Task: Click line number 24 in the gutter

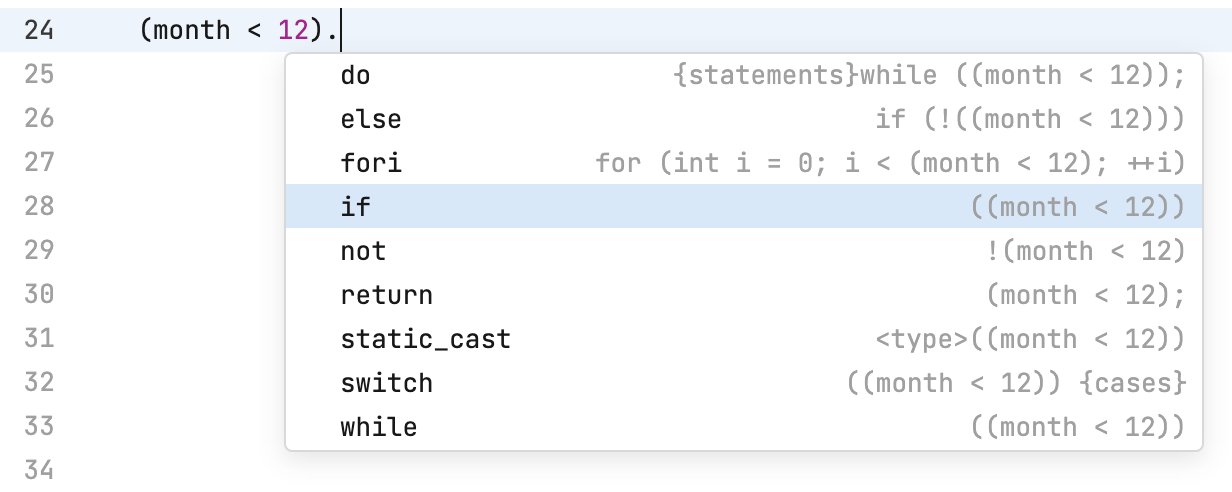Action: click(x=39, y=30)
